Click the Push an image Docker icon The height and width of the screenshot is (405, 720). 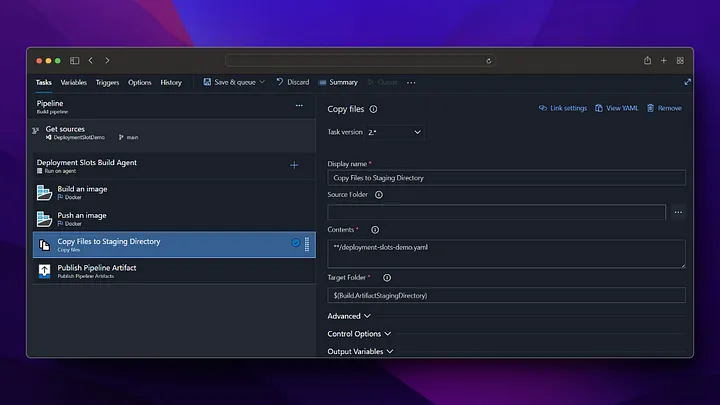point(44,219)
